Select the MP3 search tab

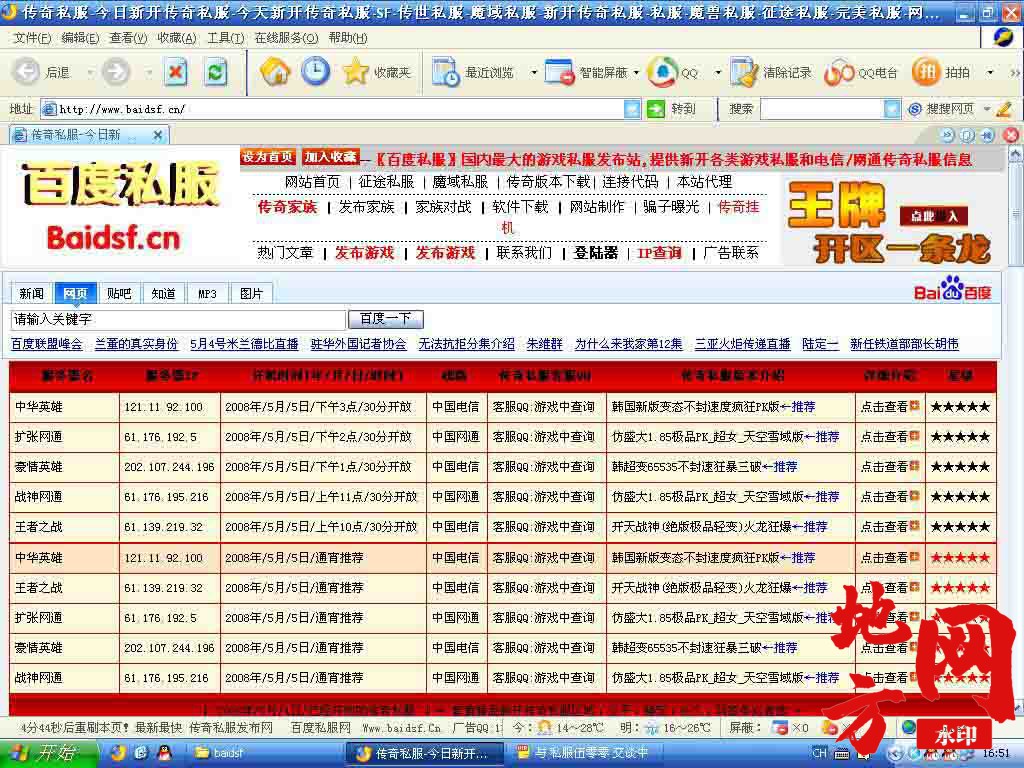[207, 293]
